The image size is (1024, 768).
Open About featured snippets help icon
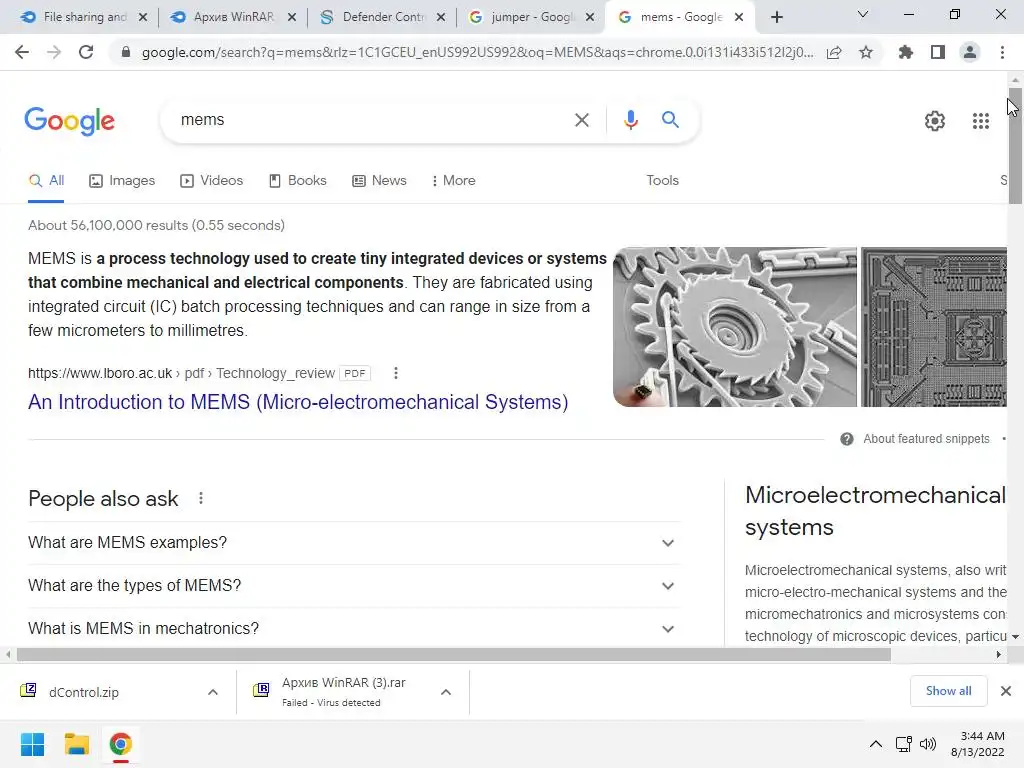point(846,439)
